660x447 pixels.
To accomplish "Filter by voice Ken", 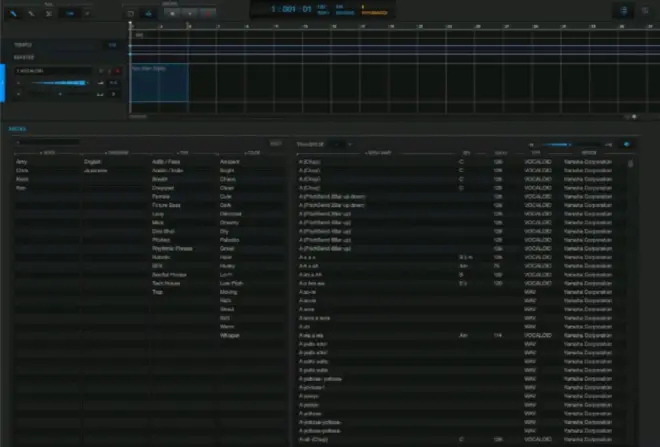I will pyautogui.click(x=21, y=188).
